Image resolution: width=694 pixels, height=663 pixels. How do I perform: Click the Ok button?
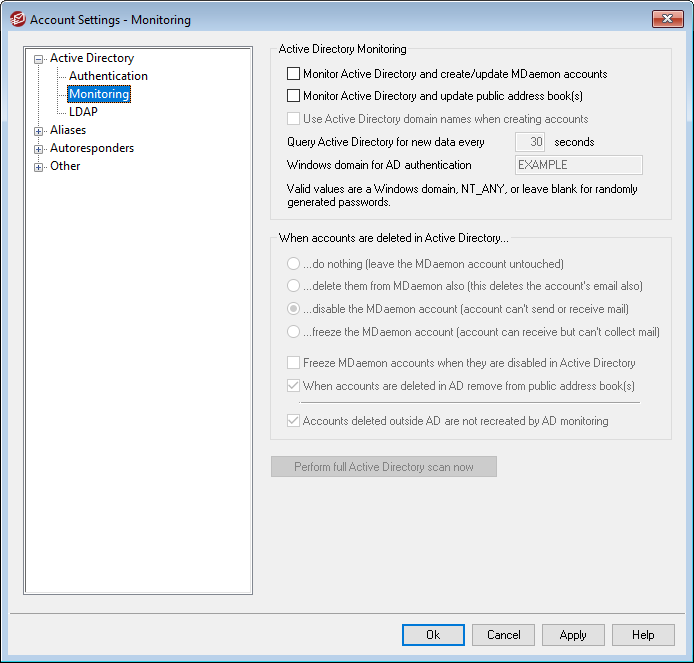coord(433,635)
